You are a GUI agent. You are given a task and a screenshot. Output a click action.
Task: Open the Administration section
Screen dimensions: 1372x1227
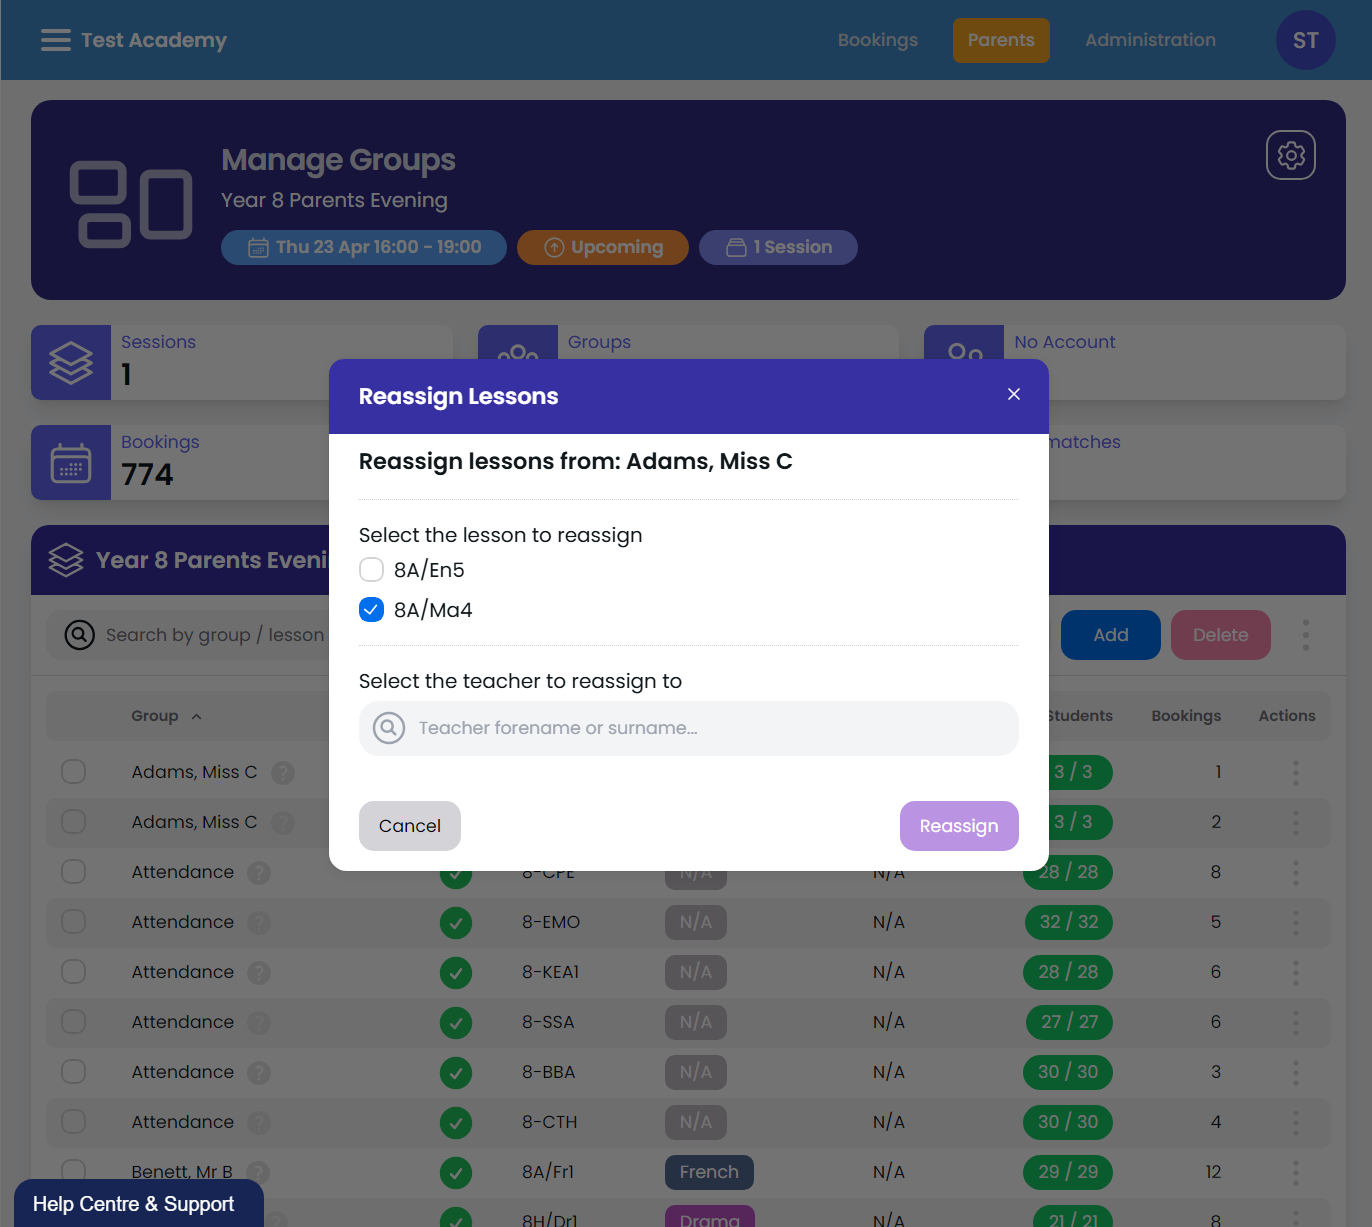pyautogui.click(x=1150, y=40)
